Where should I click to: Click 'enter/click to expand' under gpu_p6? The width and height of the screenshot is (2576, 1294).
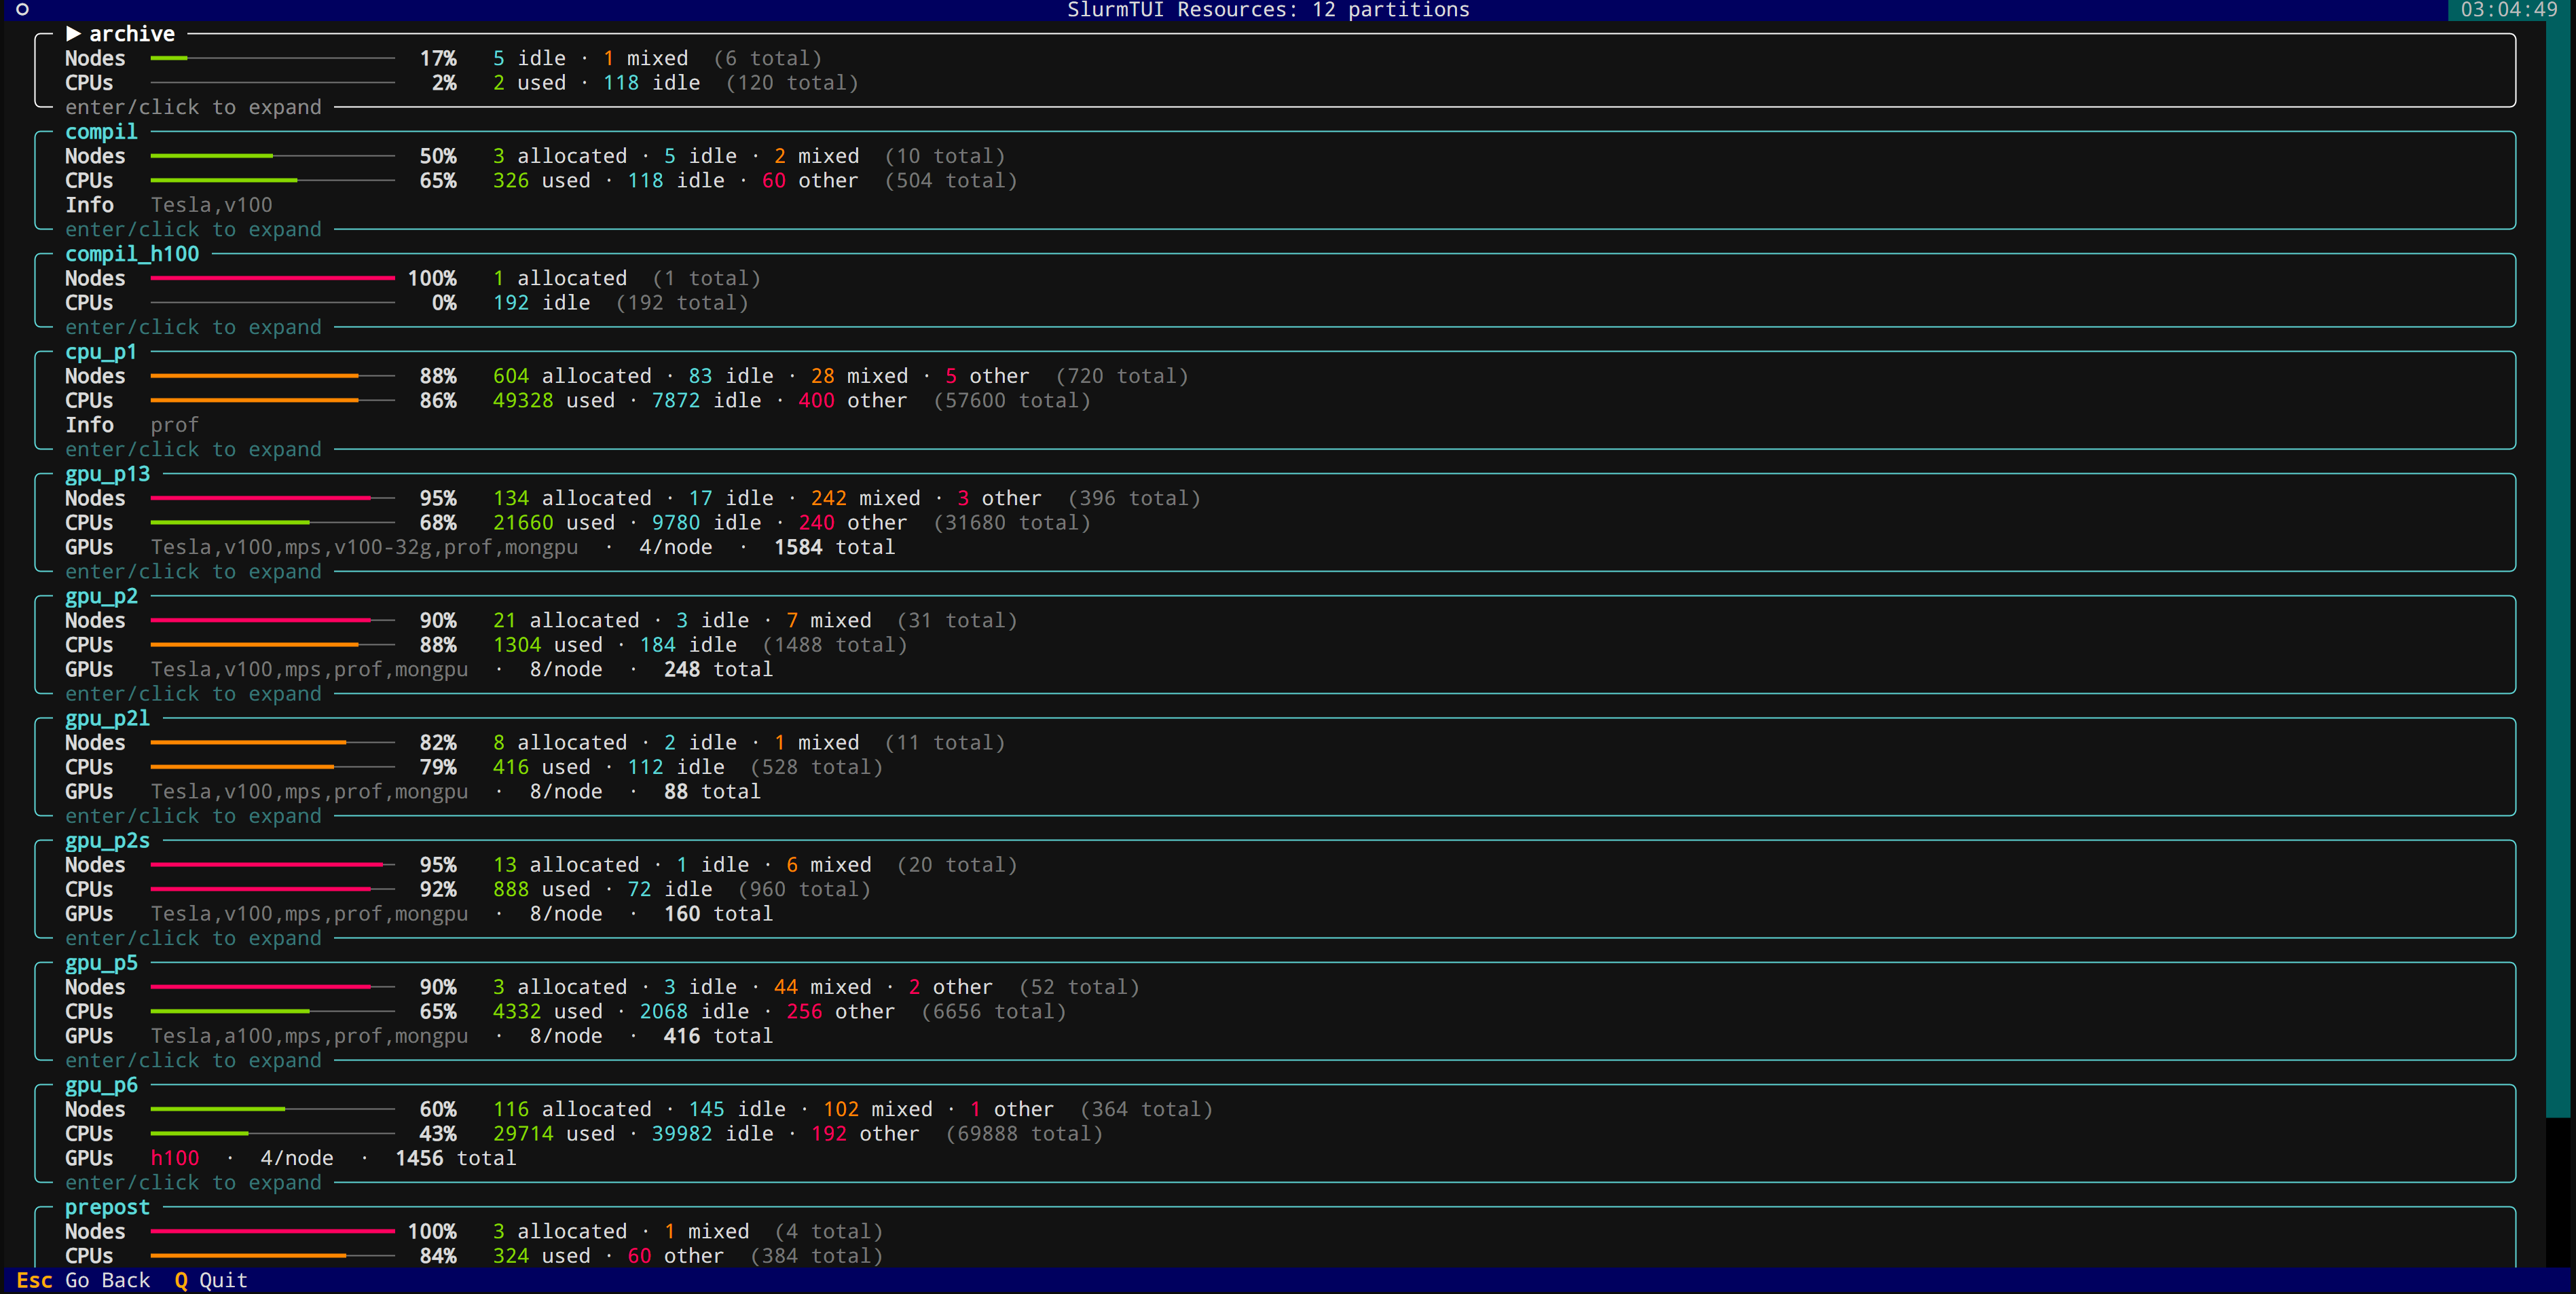pyautogui.click(x=193, y=1182)
